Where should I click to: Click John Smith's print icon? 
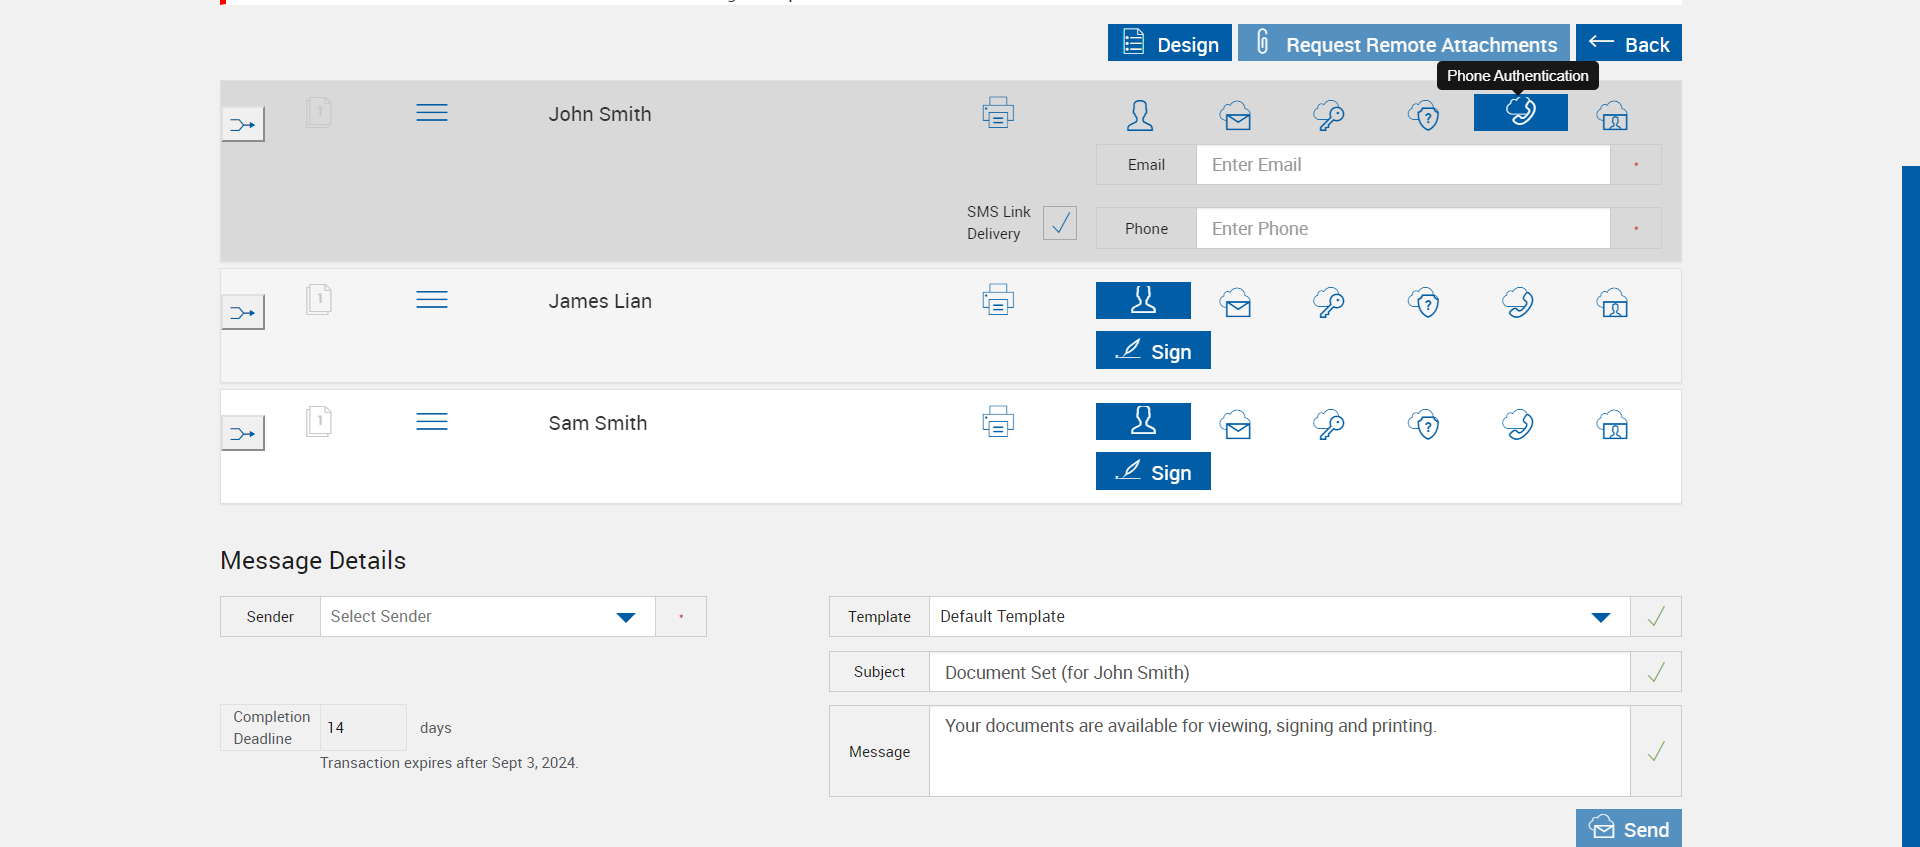[x=997, y=113]
